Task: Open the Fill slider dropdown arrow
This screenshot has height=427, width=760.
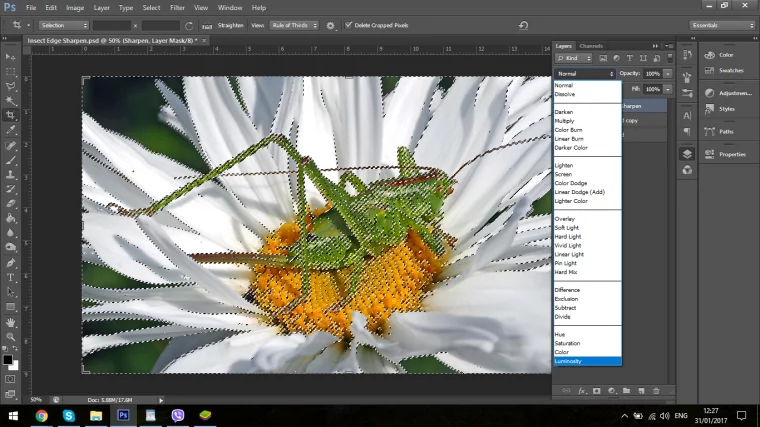Action: coord(668,89)
